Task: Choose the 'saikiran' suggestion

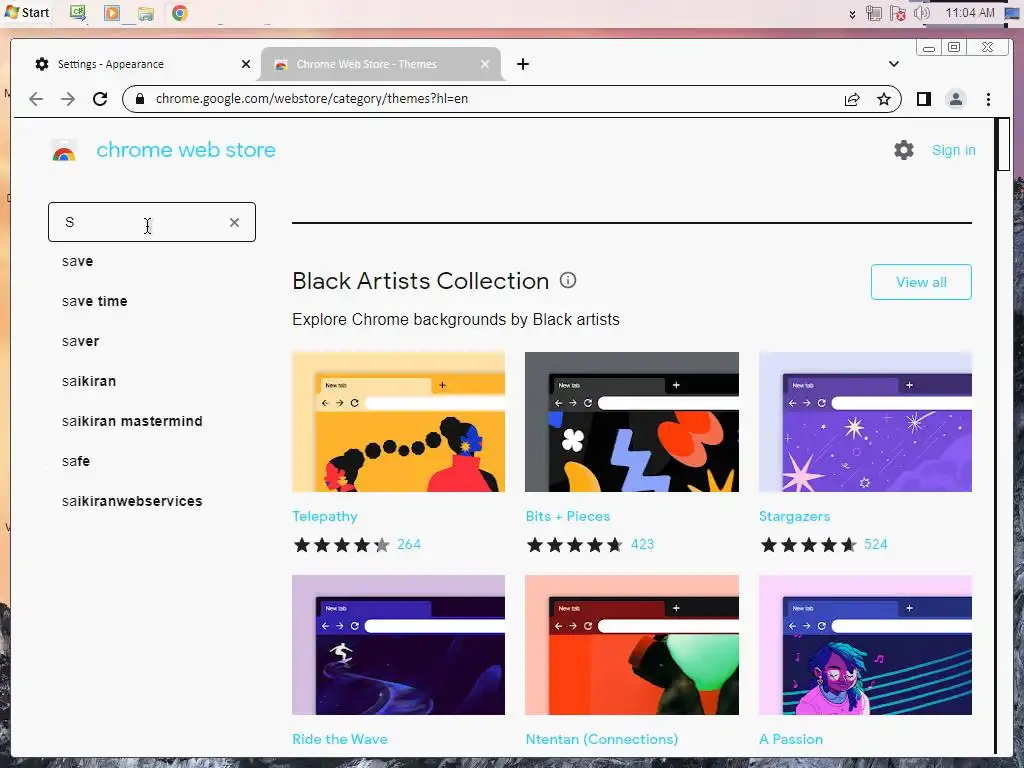Action: click(89, 381)
